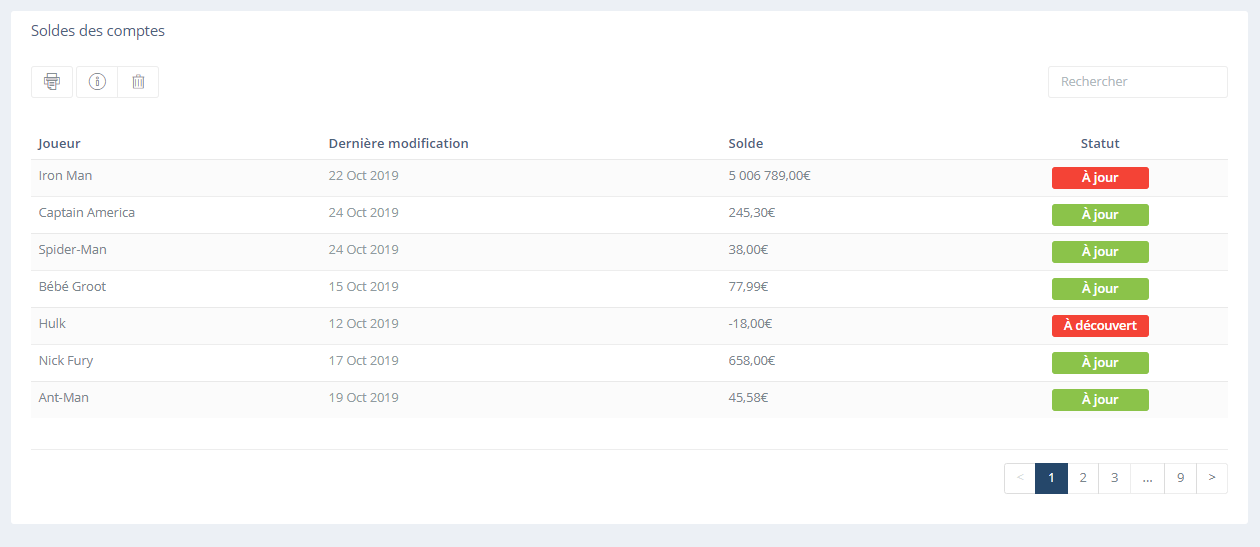Click the date 17 Oct 2019
Screen dimensions: 1260x547
[x=363, y=361]
